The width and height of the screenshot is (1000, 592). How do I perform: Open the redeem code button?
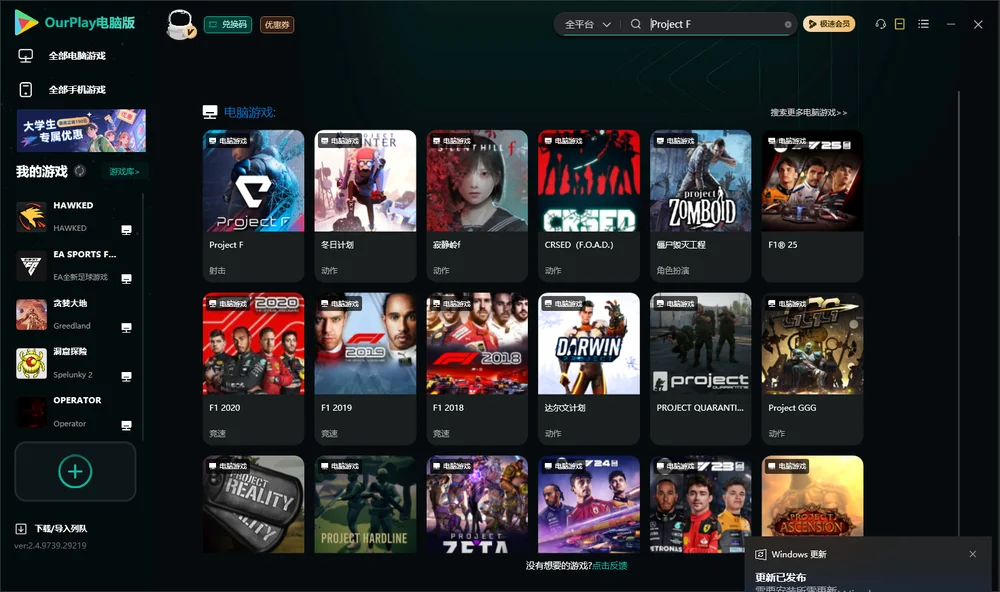coord(228,25)
